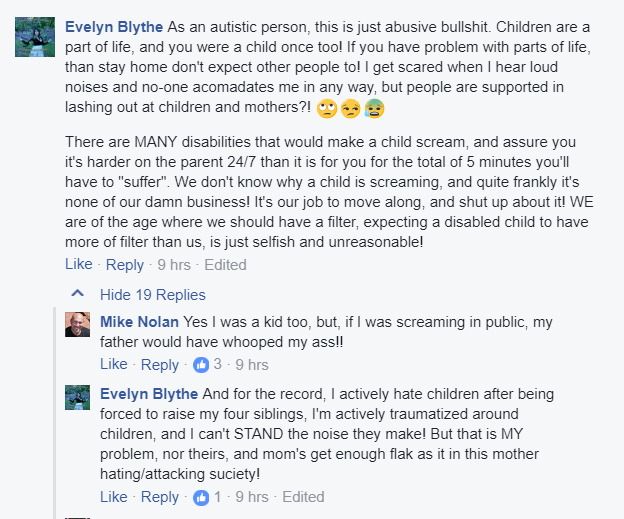Viewport: 624px width, 519px height.
Task: Collapse replies using the upward chevron arrow
Action: (x=78, y=294)
